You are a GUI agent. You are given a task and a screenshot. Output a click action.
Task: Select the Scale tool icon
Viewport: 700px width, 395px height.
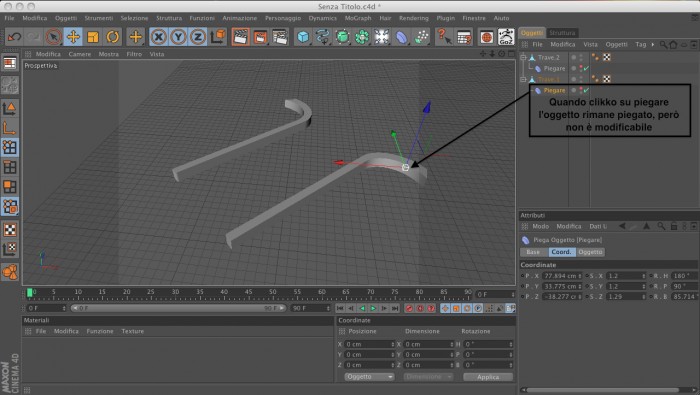[x=93, y=37]
